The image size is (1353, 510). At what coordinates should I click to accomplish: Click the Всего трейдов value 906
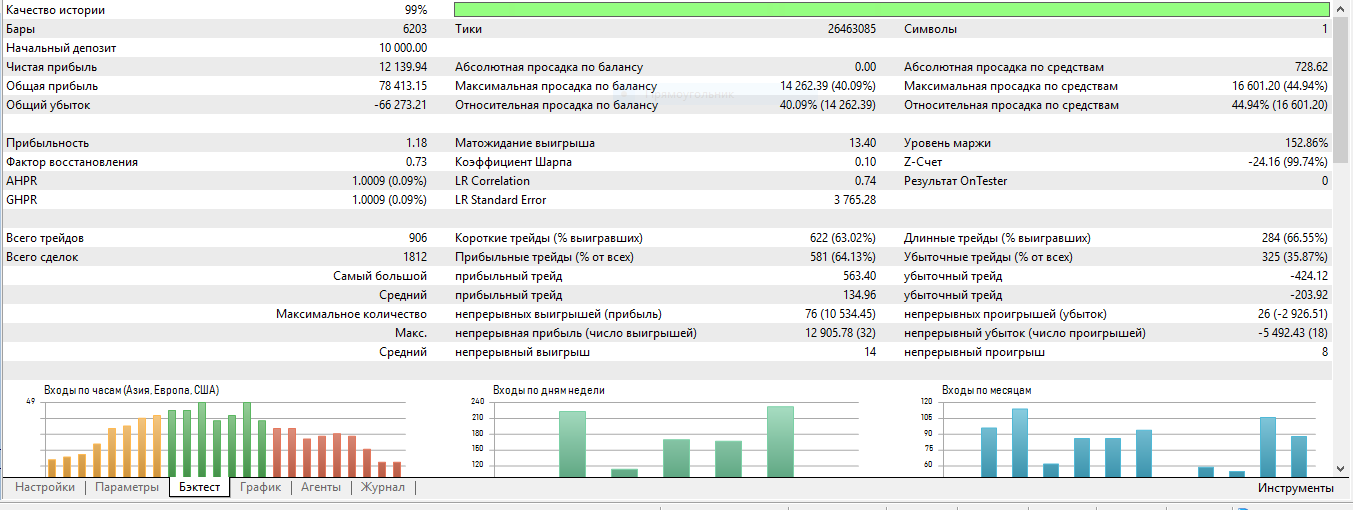pyautogui.click(x=416, y=238)
